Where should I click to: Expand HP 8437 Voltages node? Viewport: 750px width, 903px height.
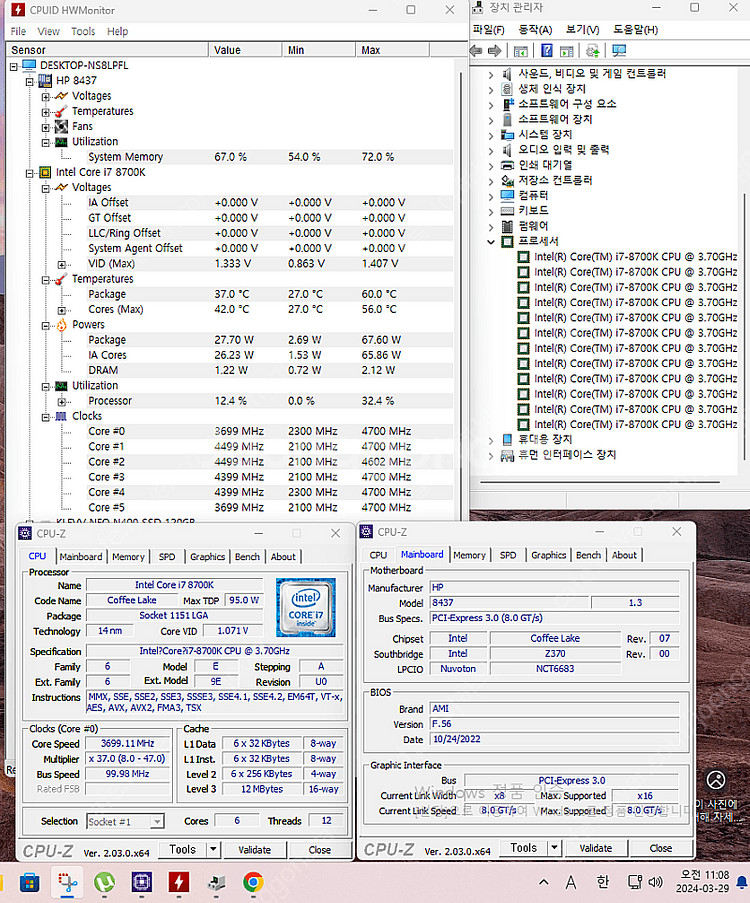[46, 97]
